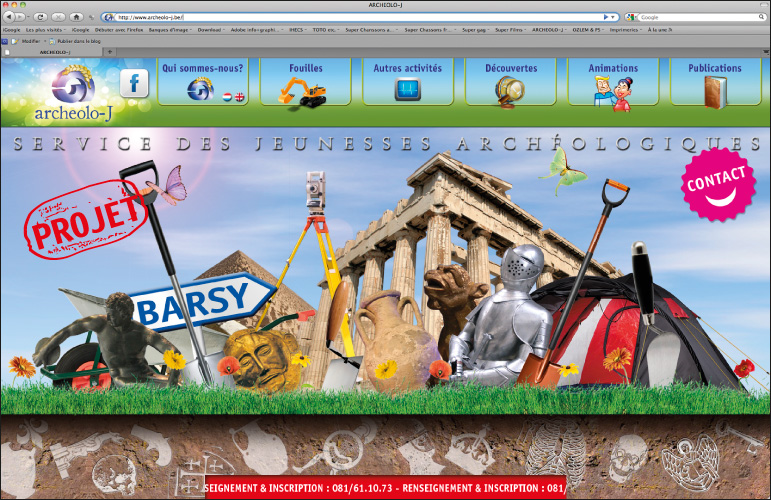Click the globe magnifier under Découvertes
The width and height of the screenshot is (771, 500).
510,91
